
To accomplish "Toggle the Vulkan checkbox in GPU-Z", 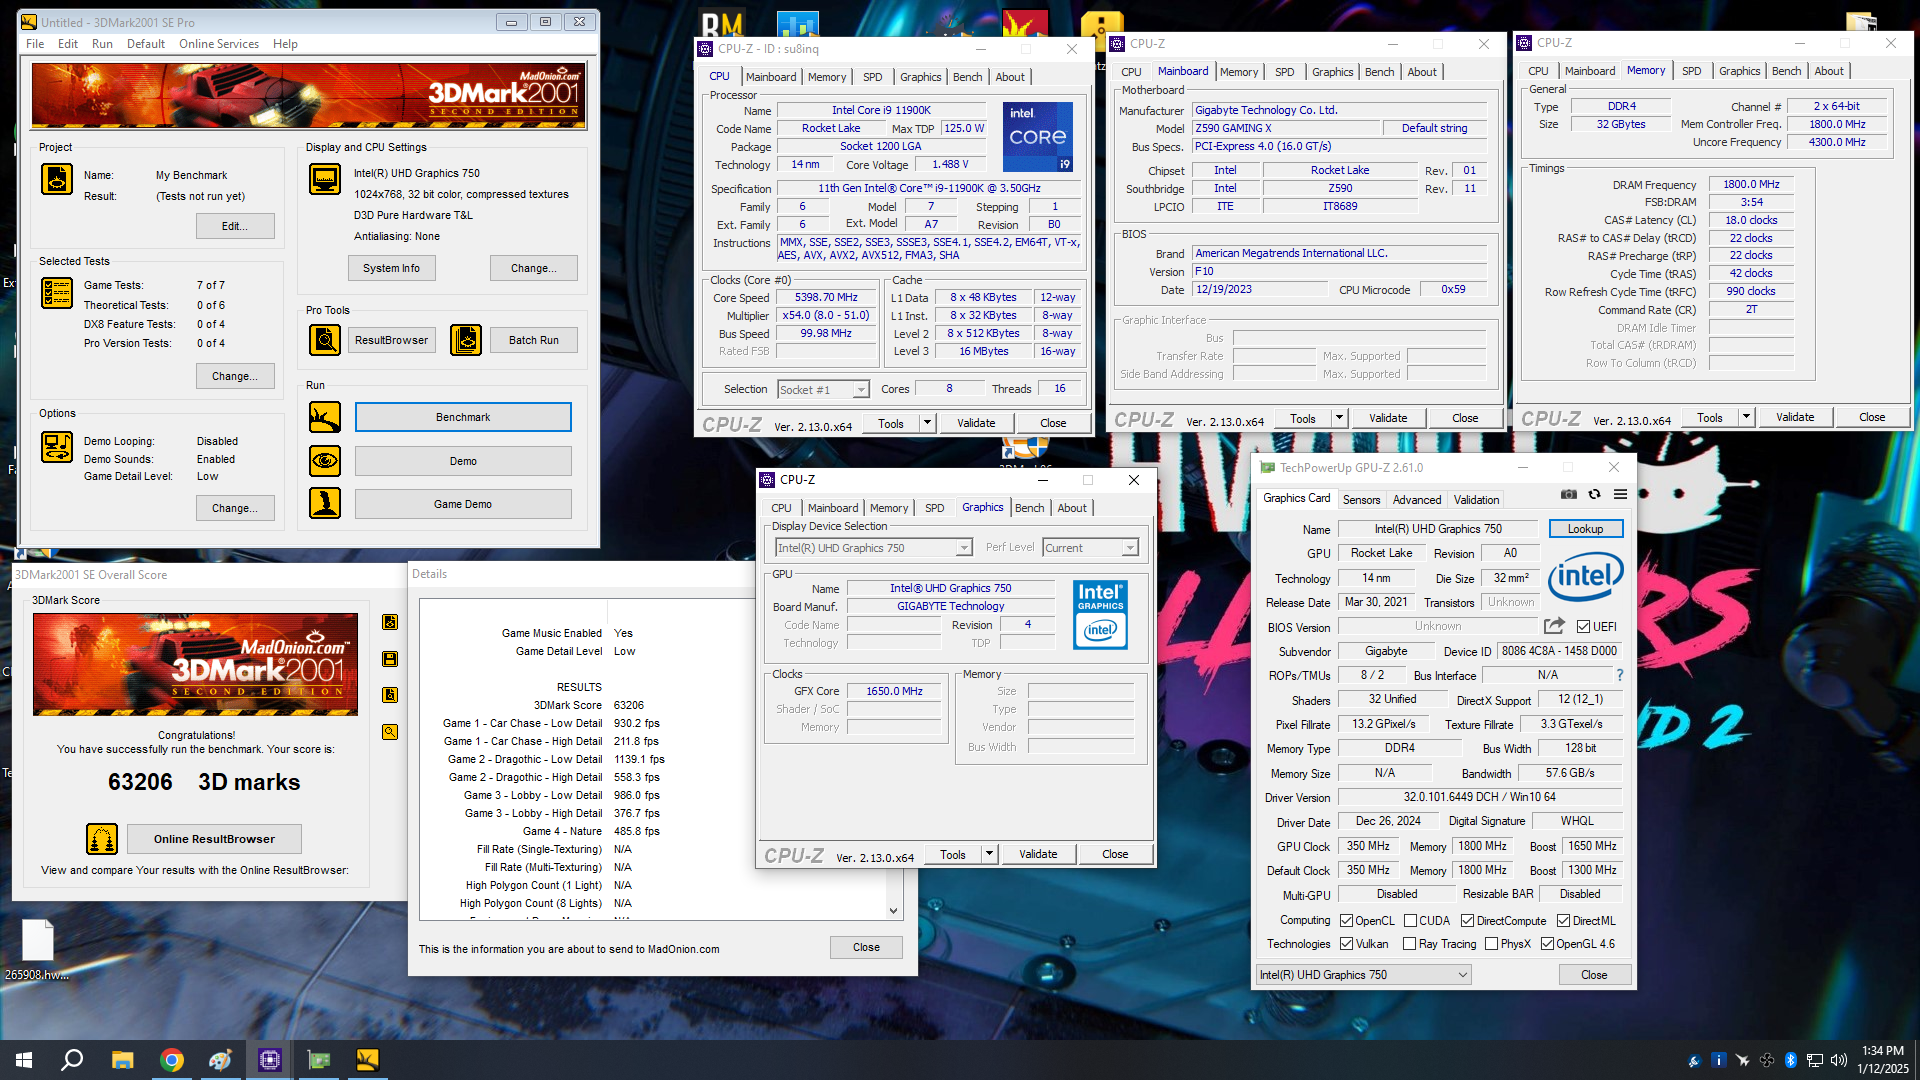I will coord(1346,944).
